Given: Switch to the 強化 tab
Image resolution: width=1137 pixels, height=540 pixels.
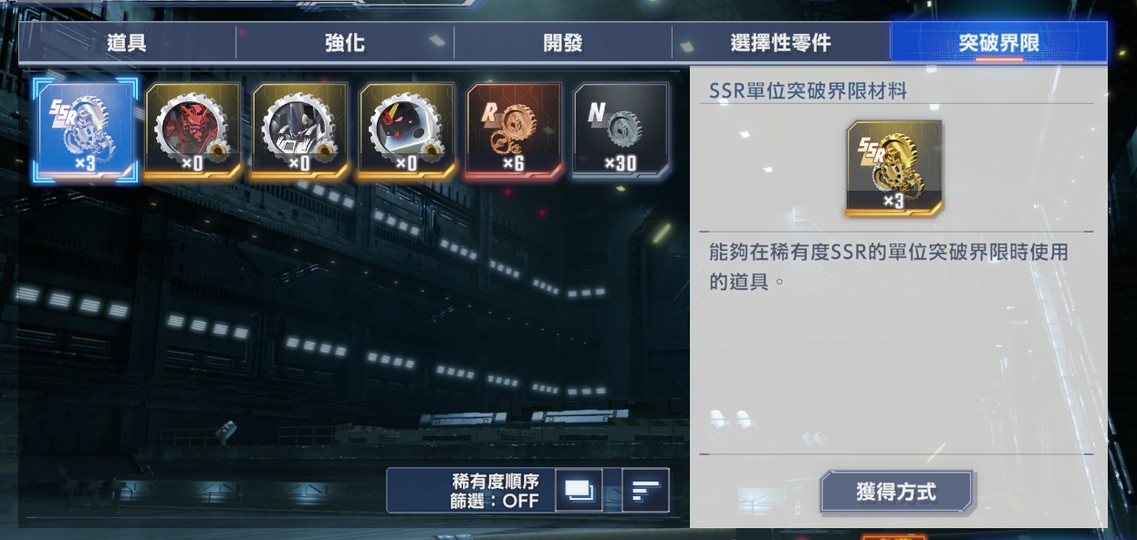Looking at the screenshot, I should coord(345,43).
